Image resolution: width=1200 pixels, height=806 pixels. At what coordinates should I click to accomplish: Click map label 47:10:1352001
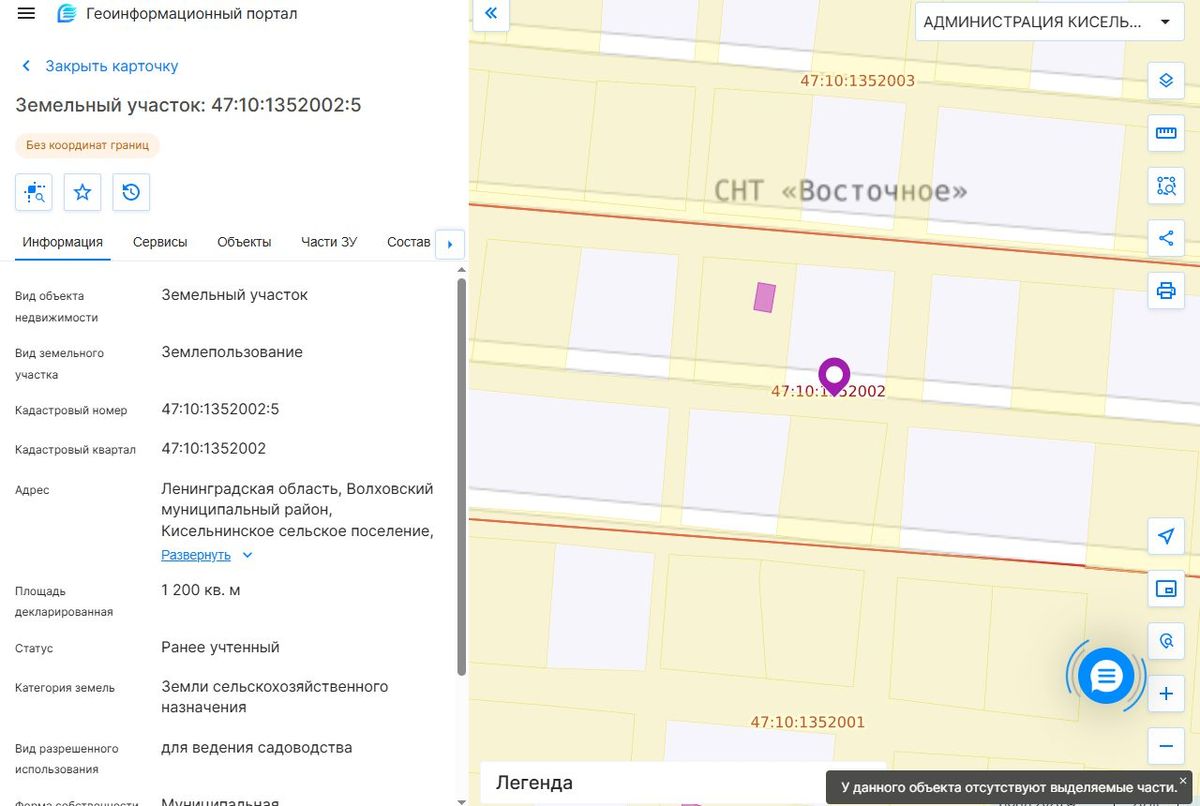click(808, 722)
